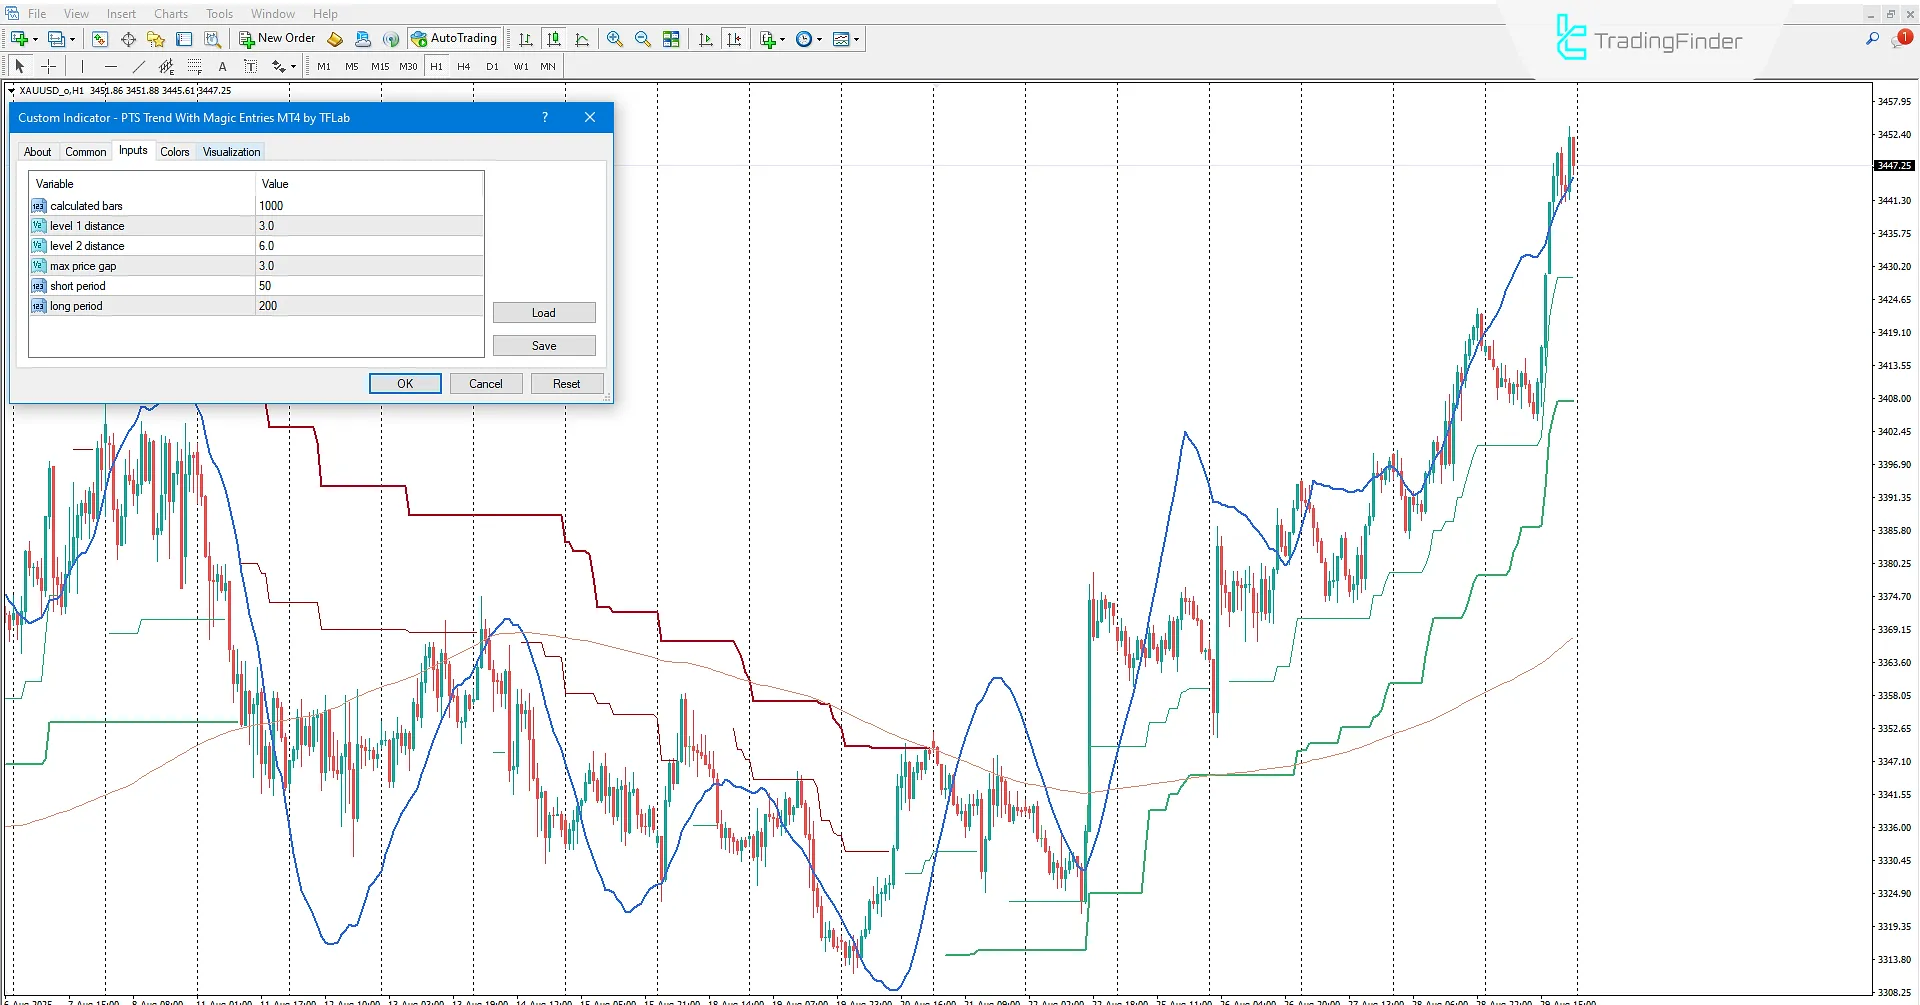The image size is (1920, 1005).
Task: Open the Tile Windows layout icon
Action: pos(671,39)
